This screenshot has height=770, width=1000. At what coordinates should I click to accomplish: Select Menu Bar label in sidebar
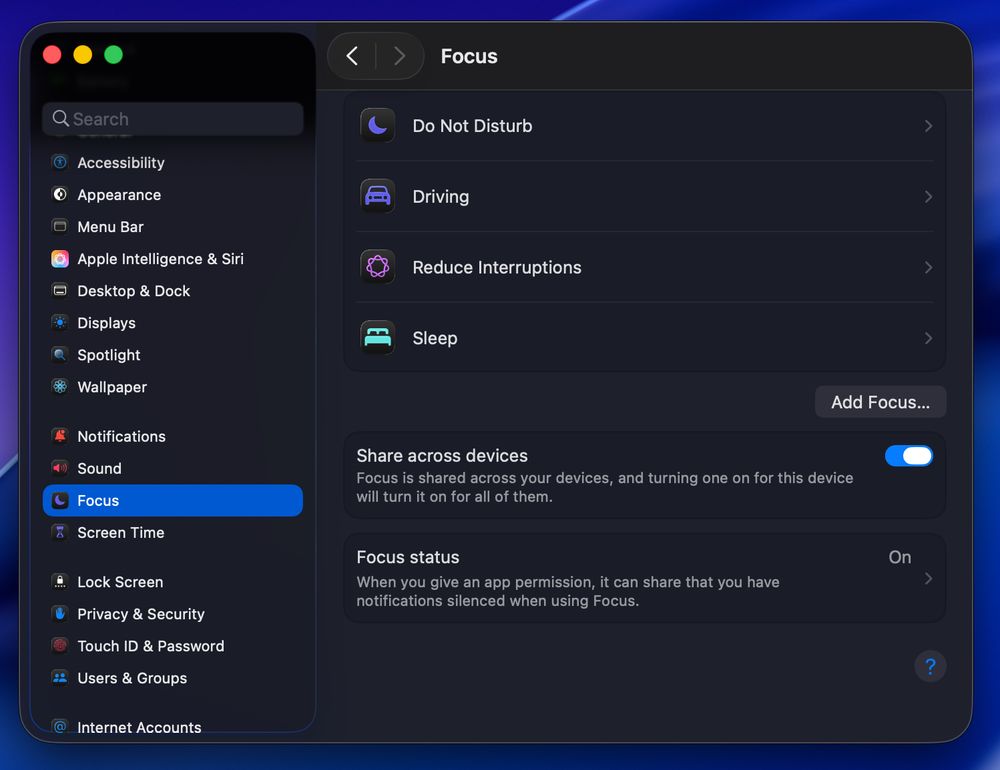(x=110, y=226)
